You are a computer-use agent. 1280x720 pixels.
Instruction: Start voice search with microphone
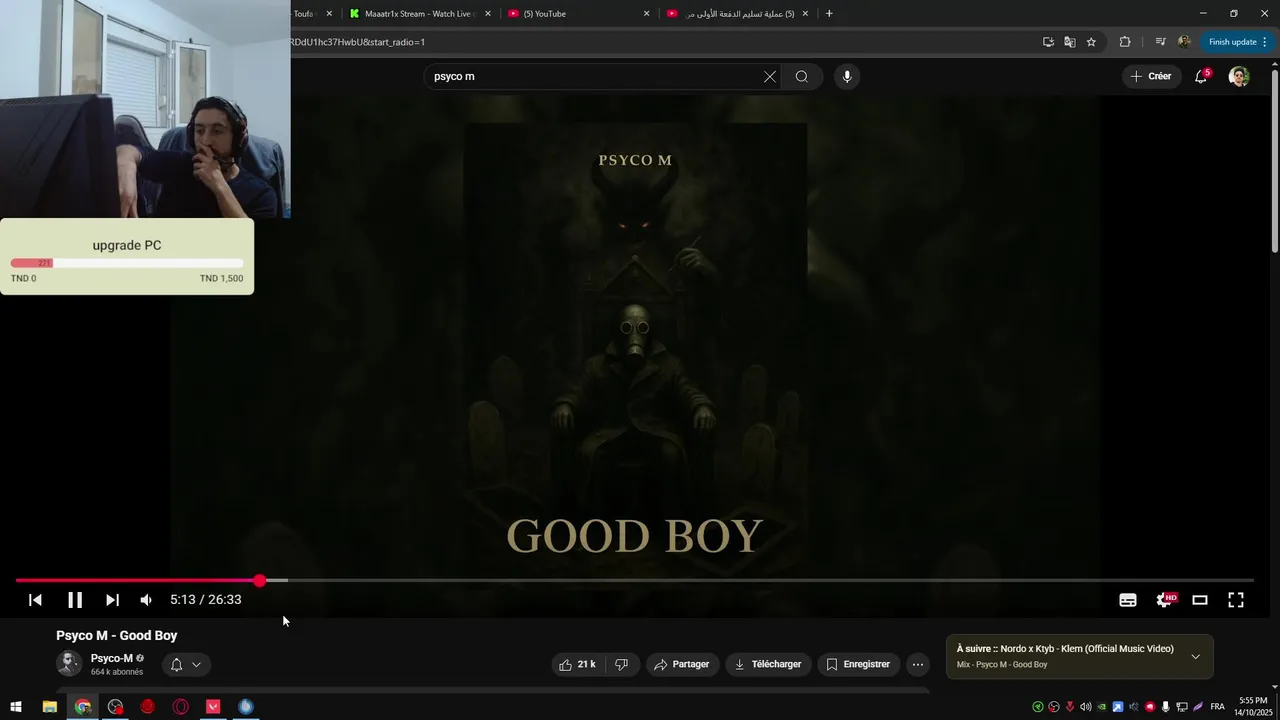tap(847, 77)
